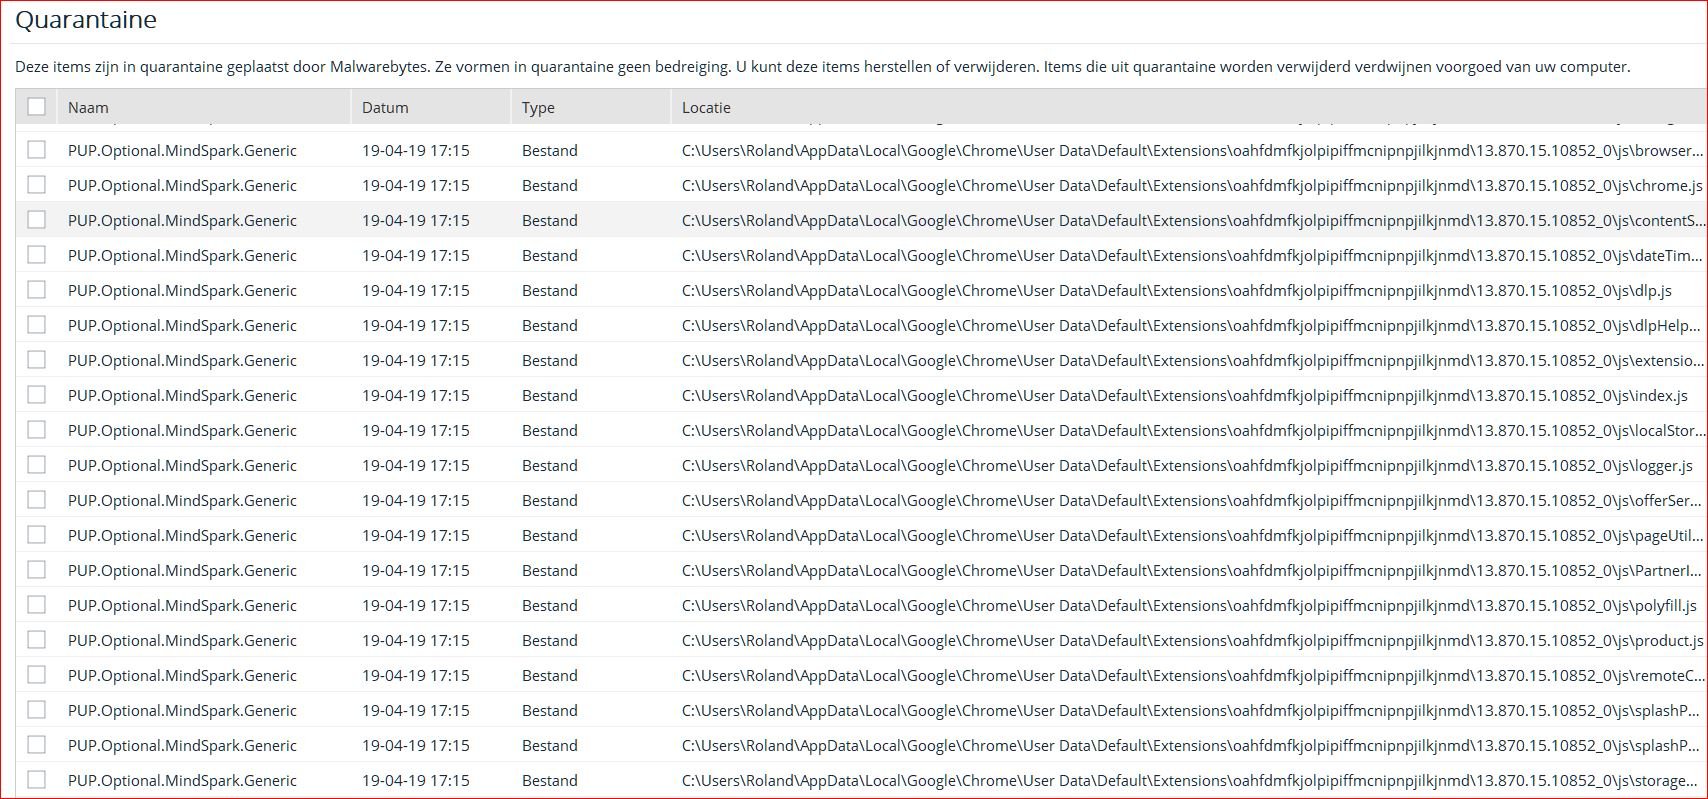Check the dlpHelp... row checkbox
Image resolution: width=1708 pixels, height=799 pixels.
(37, 324)
